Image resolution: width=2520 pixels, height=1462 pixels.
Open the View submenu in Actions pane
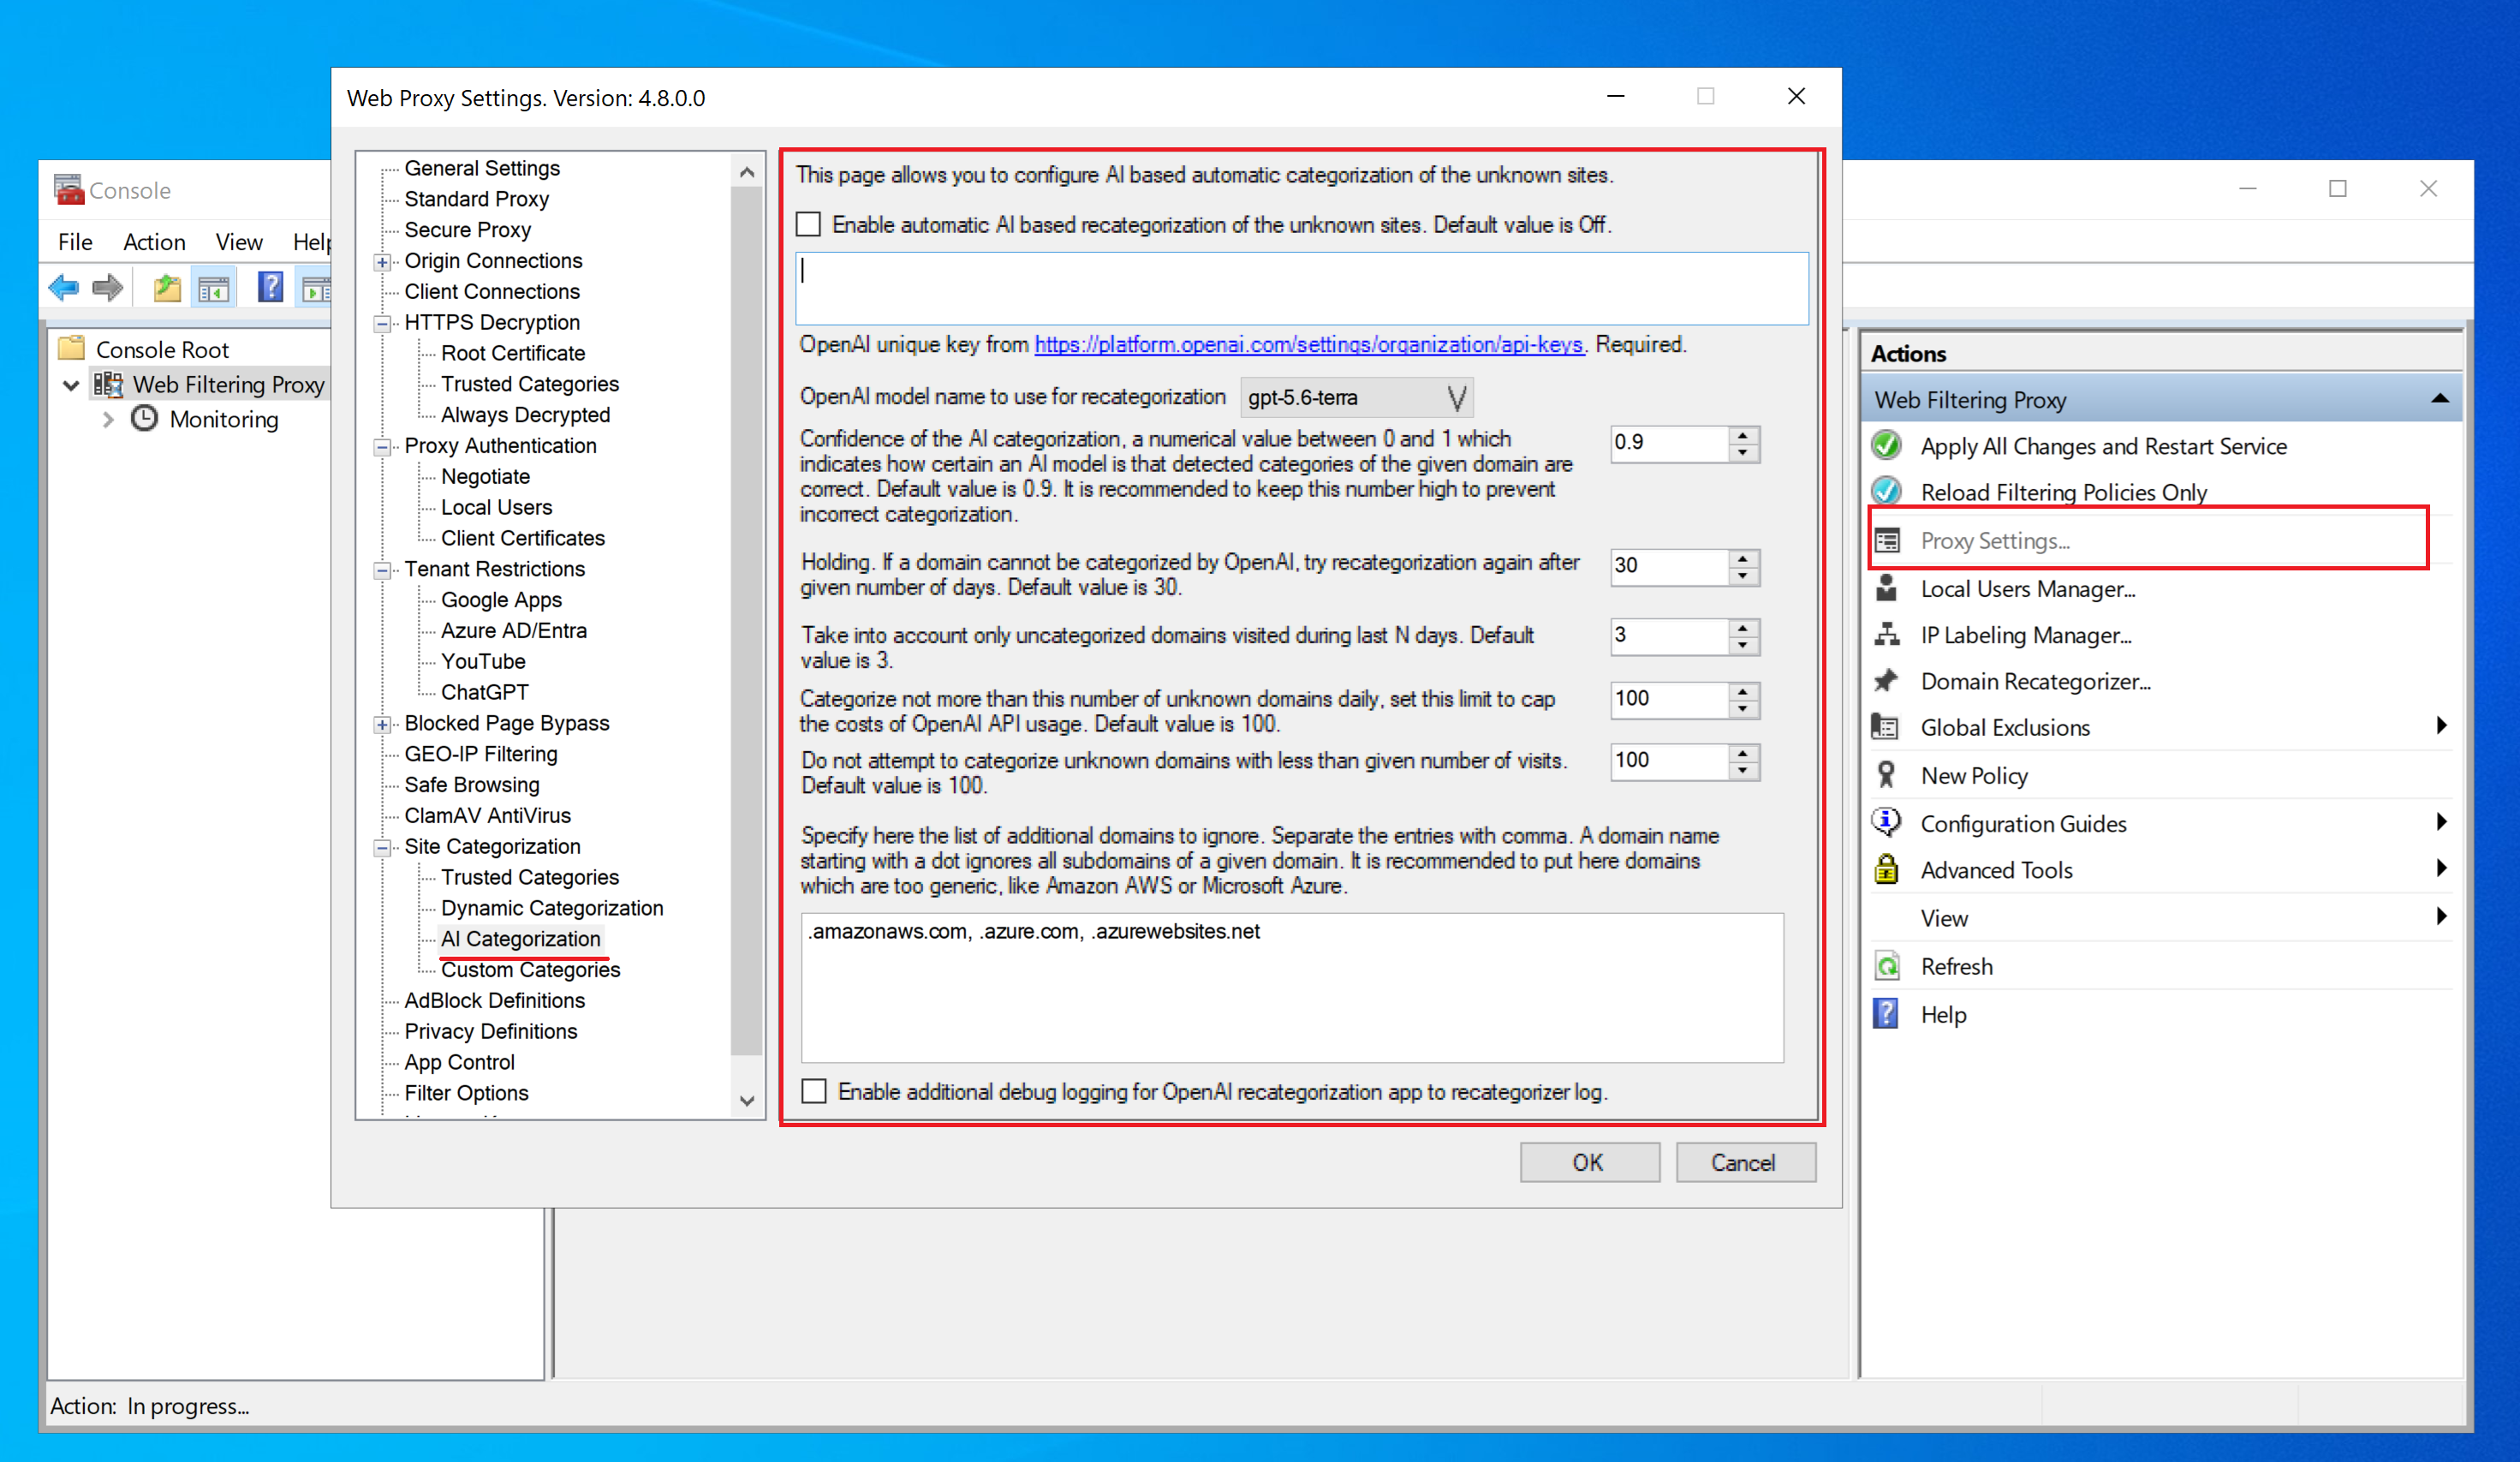(x=2161, y=917)
